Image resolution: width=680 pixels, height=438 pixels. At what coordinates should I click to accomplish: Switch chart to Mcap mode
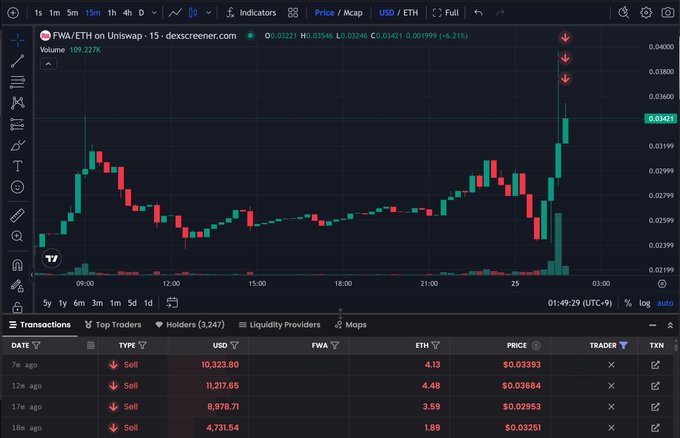[353, 13]
